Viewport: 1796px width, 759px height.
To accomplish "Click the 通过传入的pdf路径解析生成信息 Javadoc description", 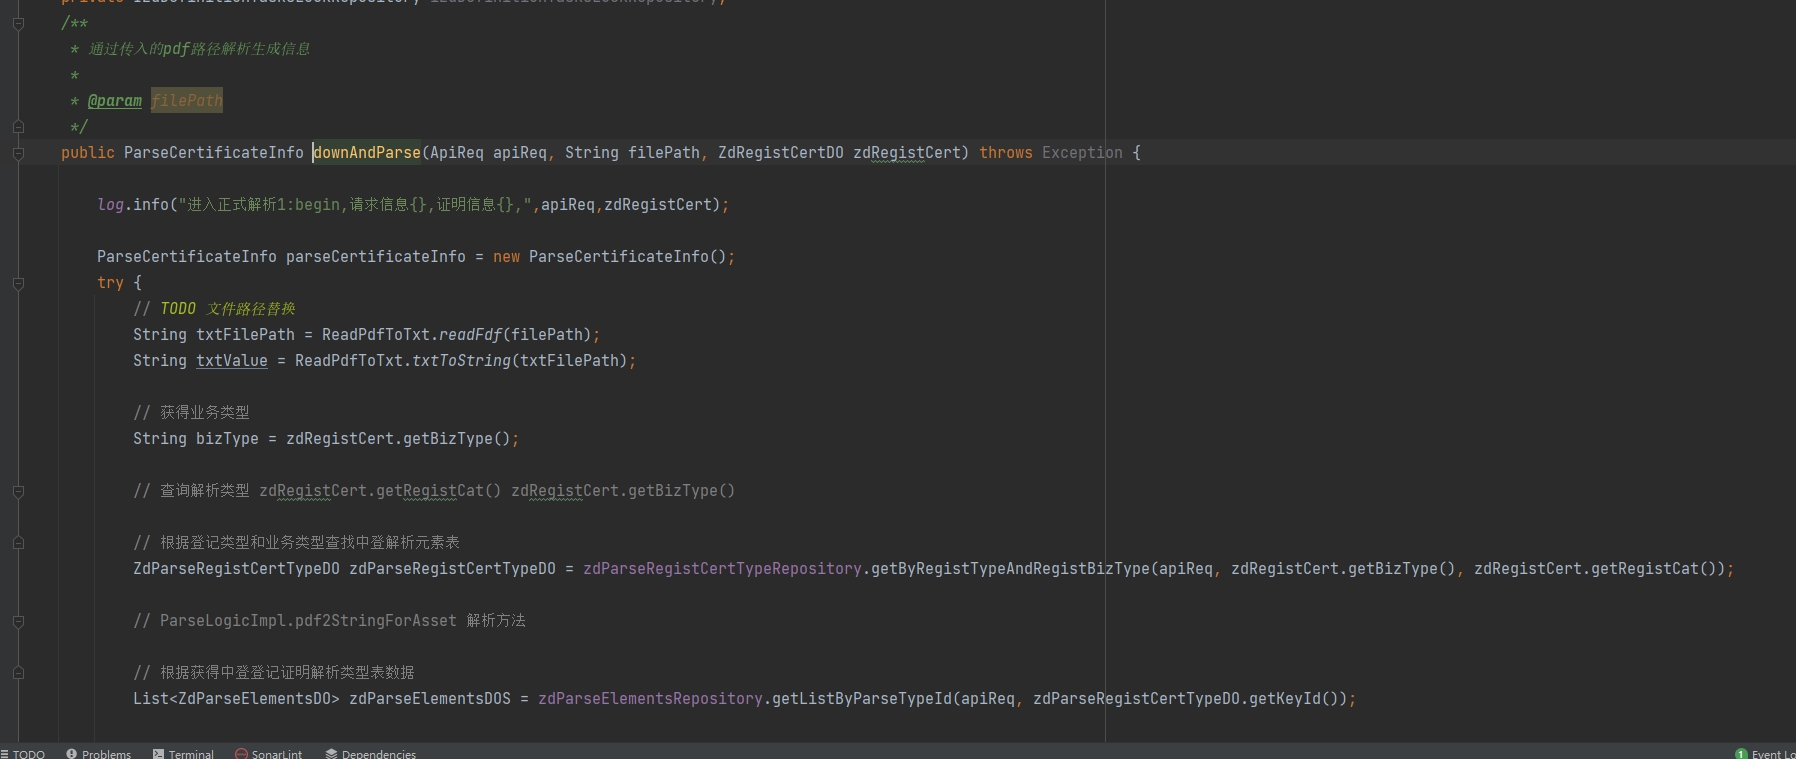I will coord(199,48).
